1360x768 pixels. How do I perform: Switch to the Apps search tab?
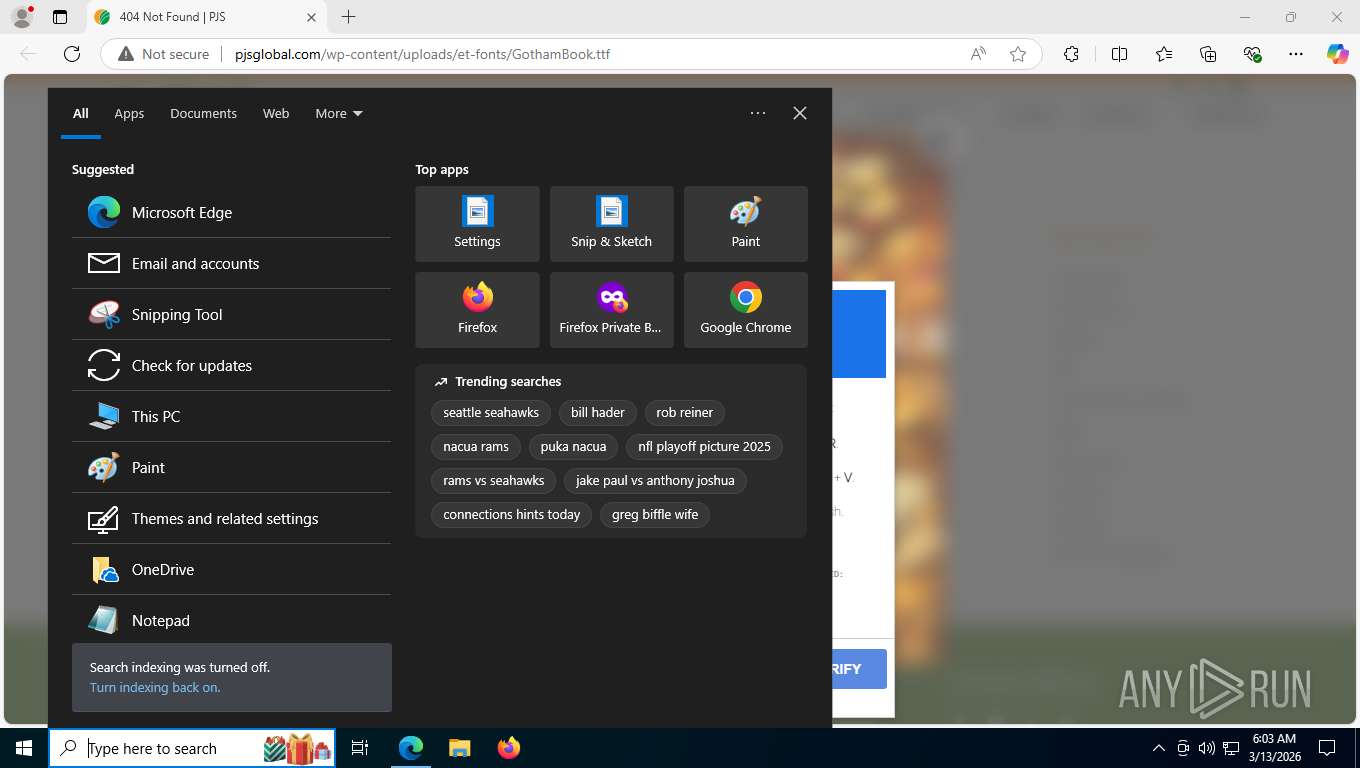tap(129, 113)
